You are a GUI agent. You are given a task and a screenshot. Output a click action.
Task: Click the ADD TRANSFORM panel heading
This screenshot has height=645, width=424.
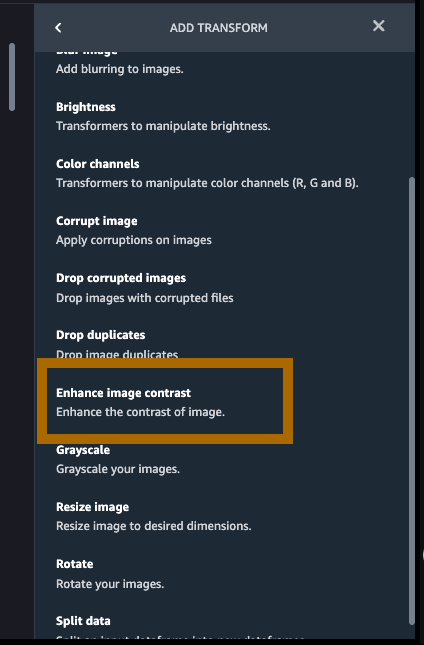[218, 28]
